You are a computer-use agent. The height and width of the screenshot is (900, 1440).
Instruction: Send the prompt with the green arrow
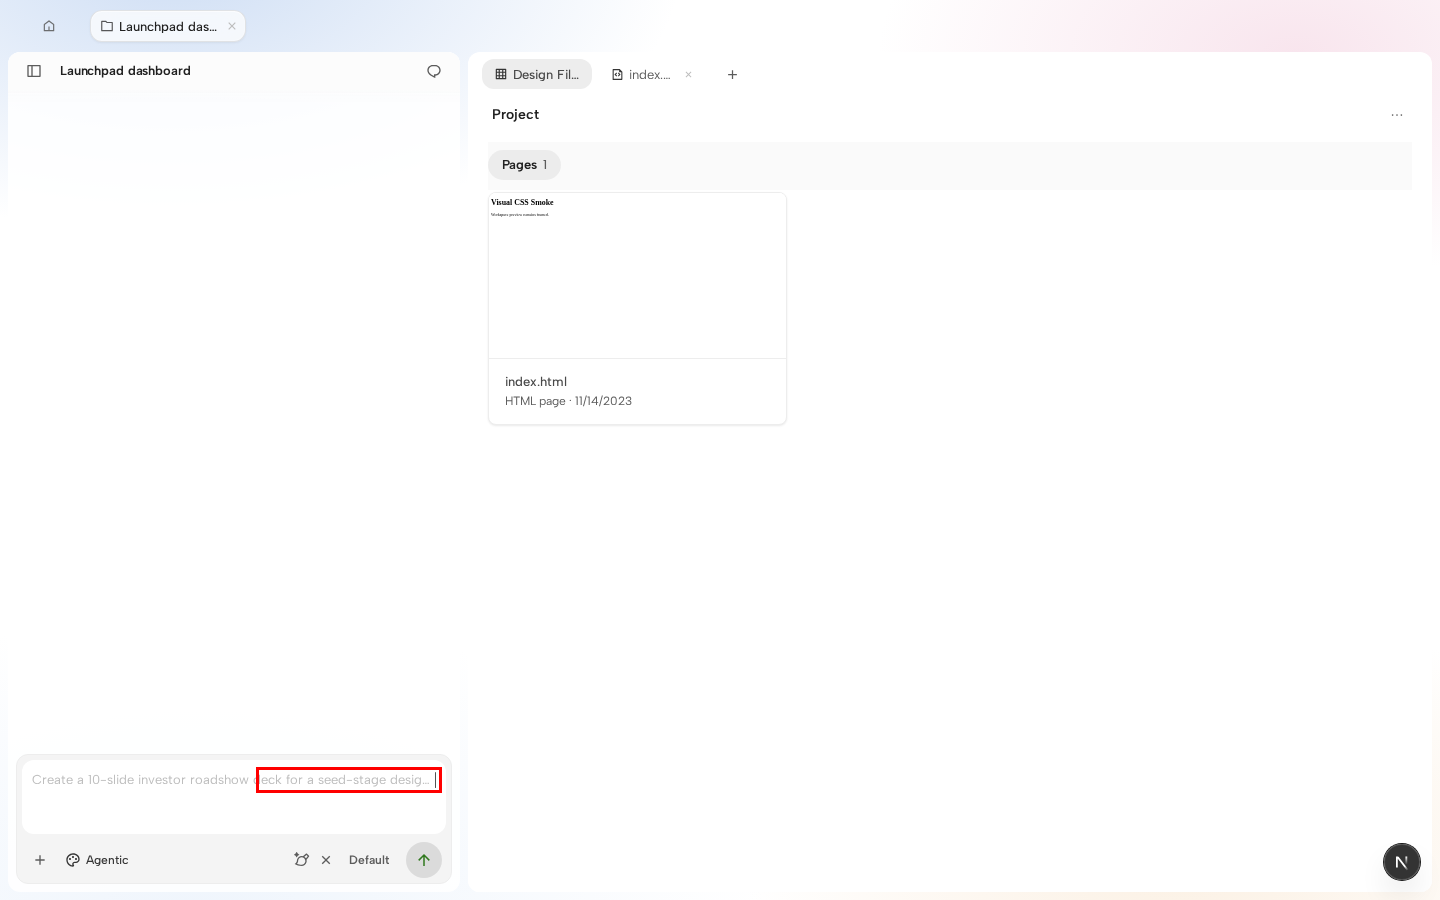424,860
